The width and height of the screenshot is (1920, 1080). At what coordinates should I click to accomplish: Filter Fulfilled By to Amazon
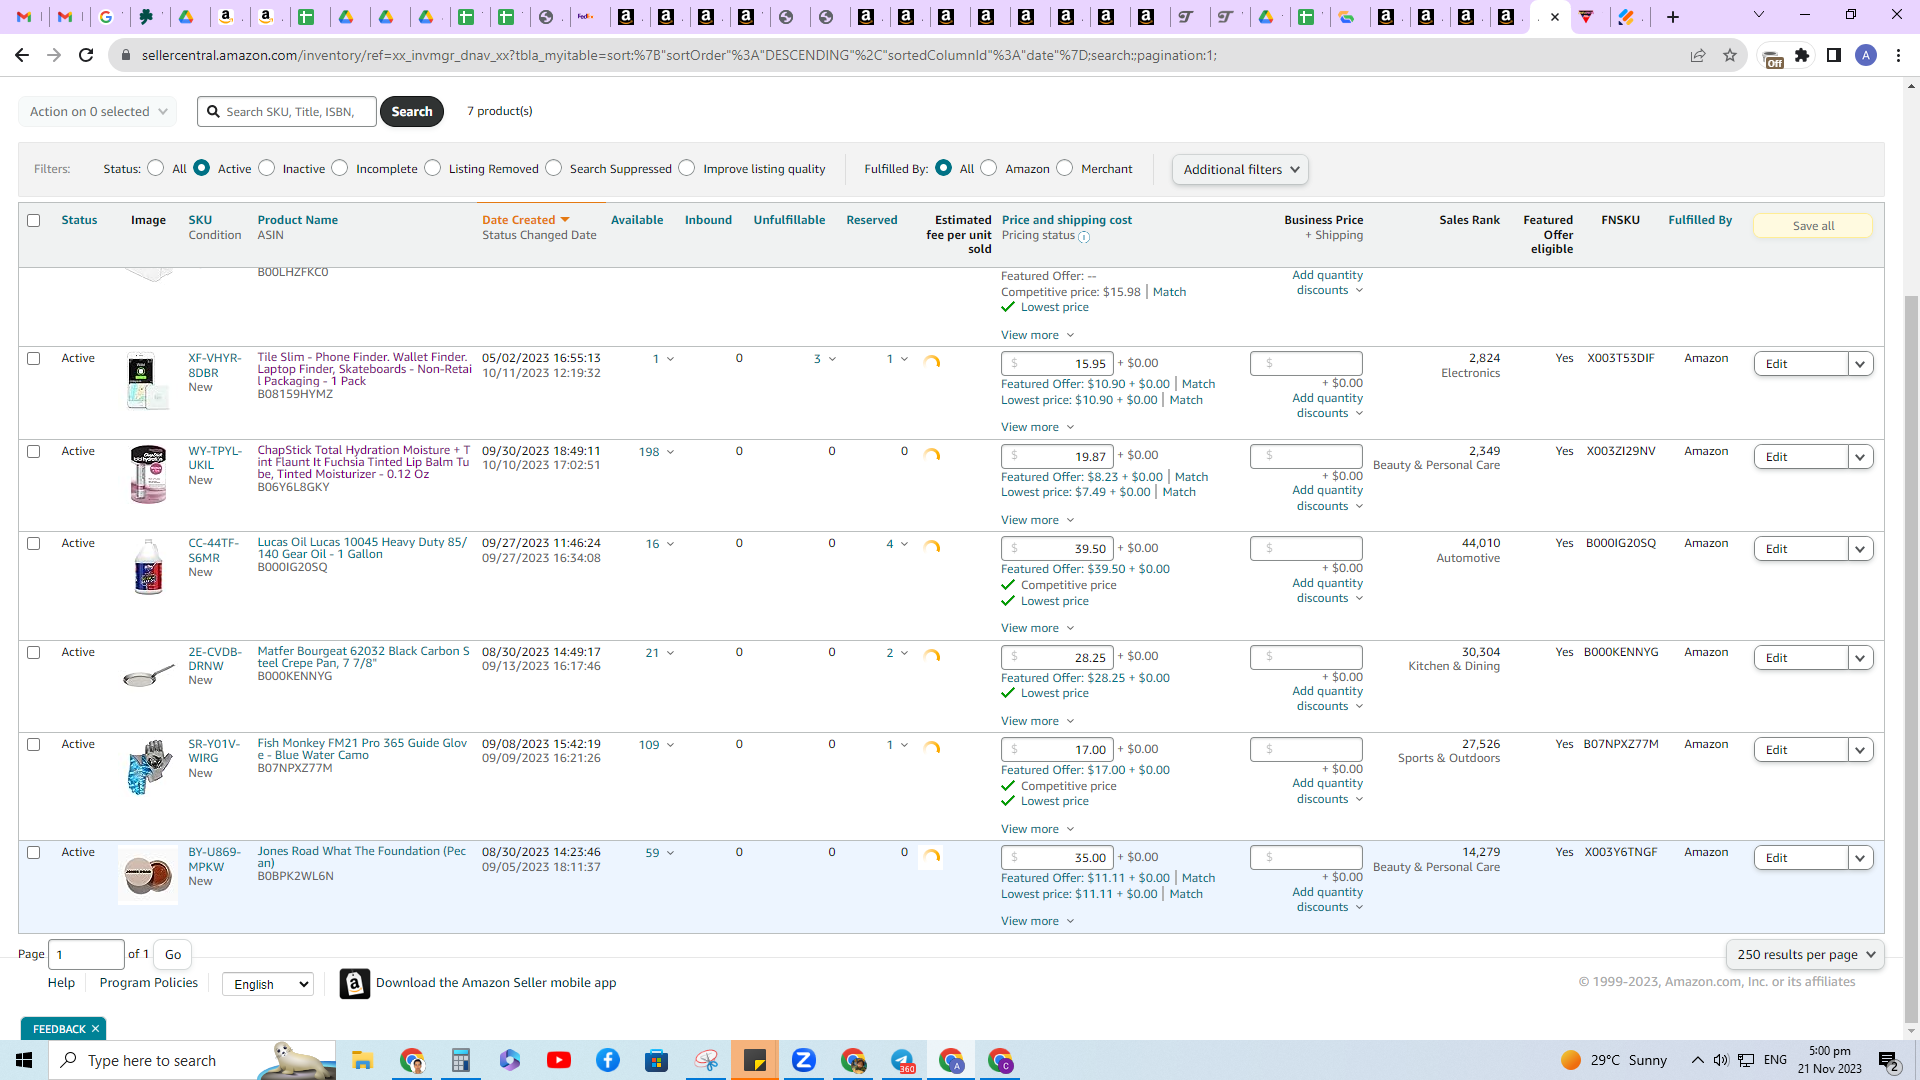(989, 168)
